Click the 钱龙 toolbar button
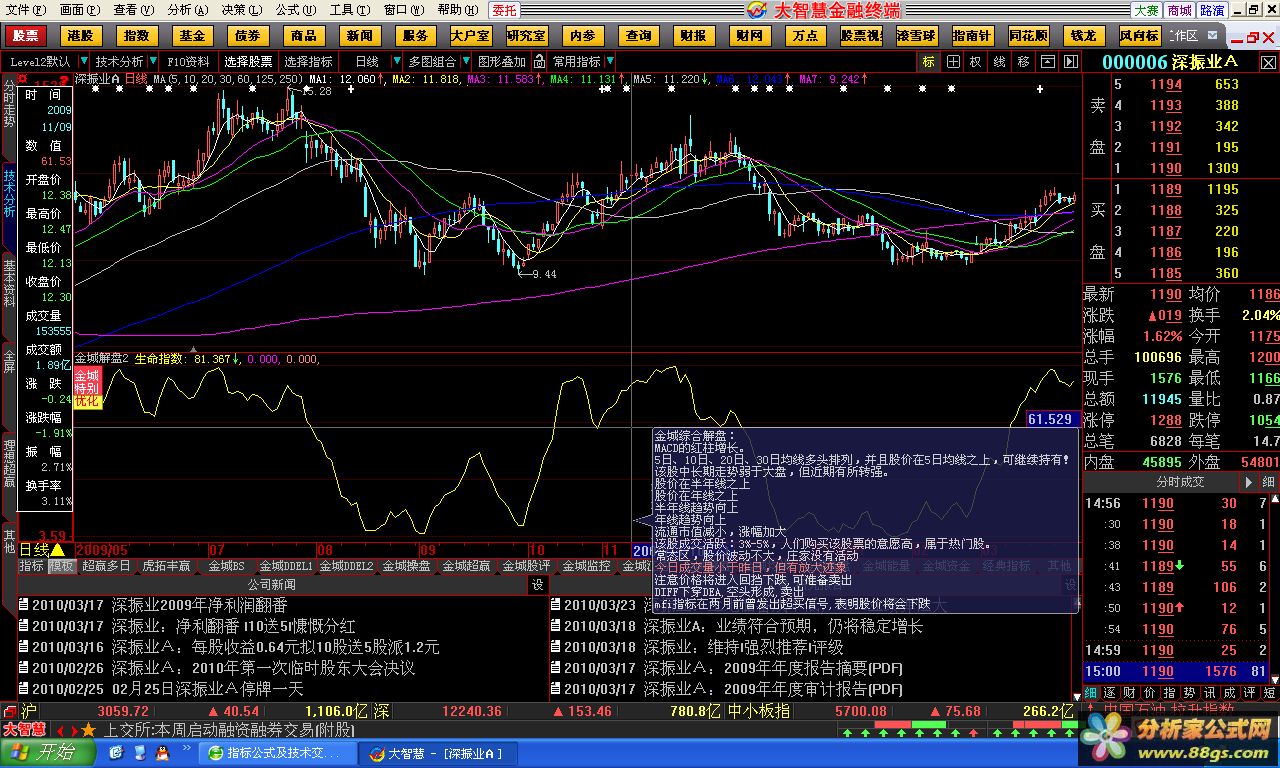 [1083, 36]
